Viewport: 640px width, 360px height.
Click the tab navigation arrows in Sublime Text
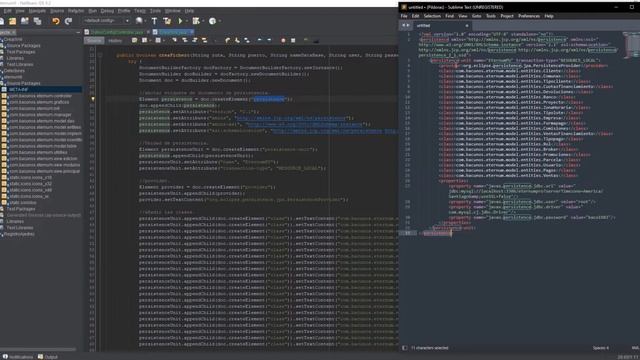click(406, 25)
